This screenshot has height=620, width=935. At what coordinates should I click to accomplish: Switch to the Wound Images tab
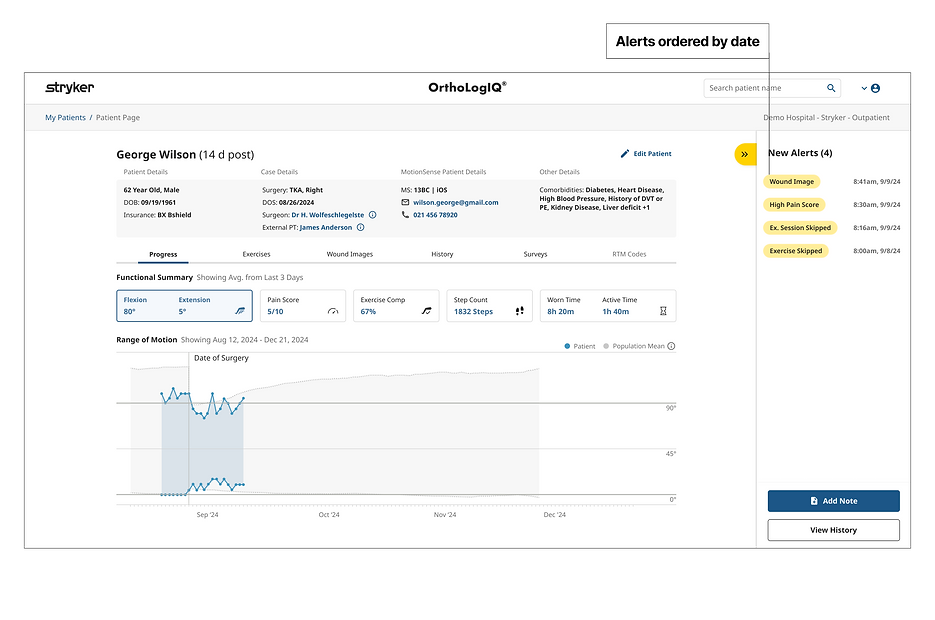tap(349, 255)
